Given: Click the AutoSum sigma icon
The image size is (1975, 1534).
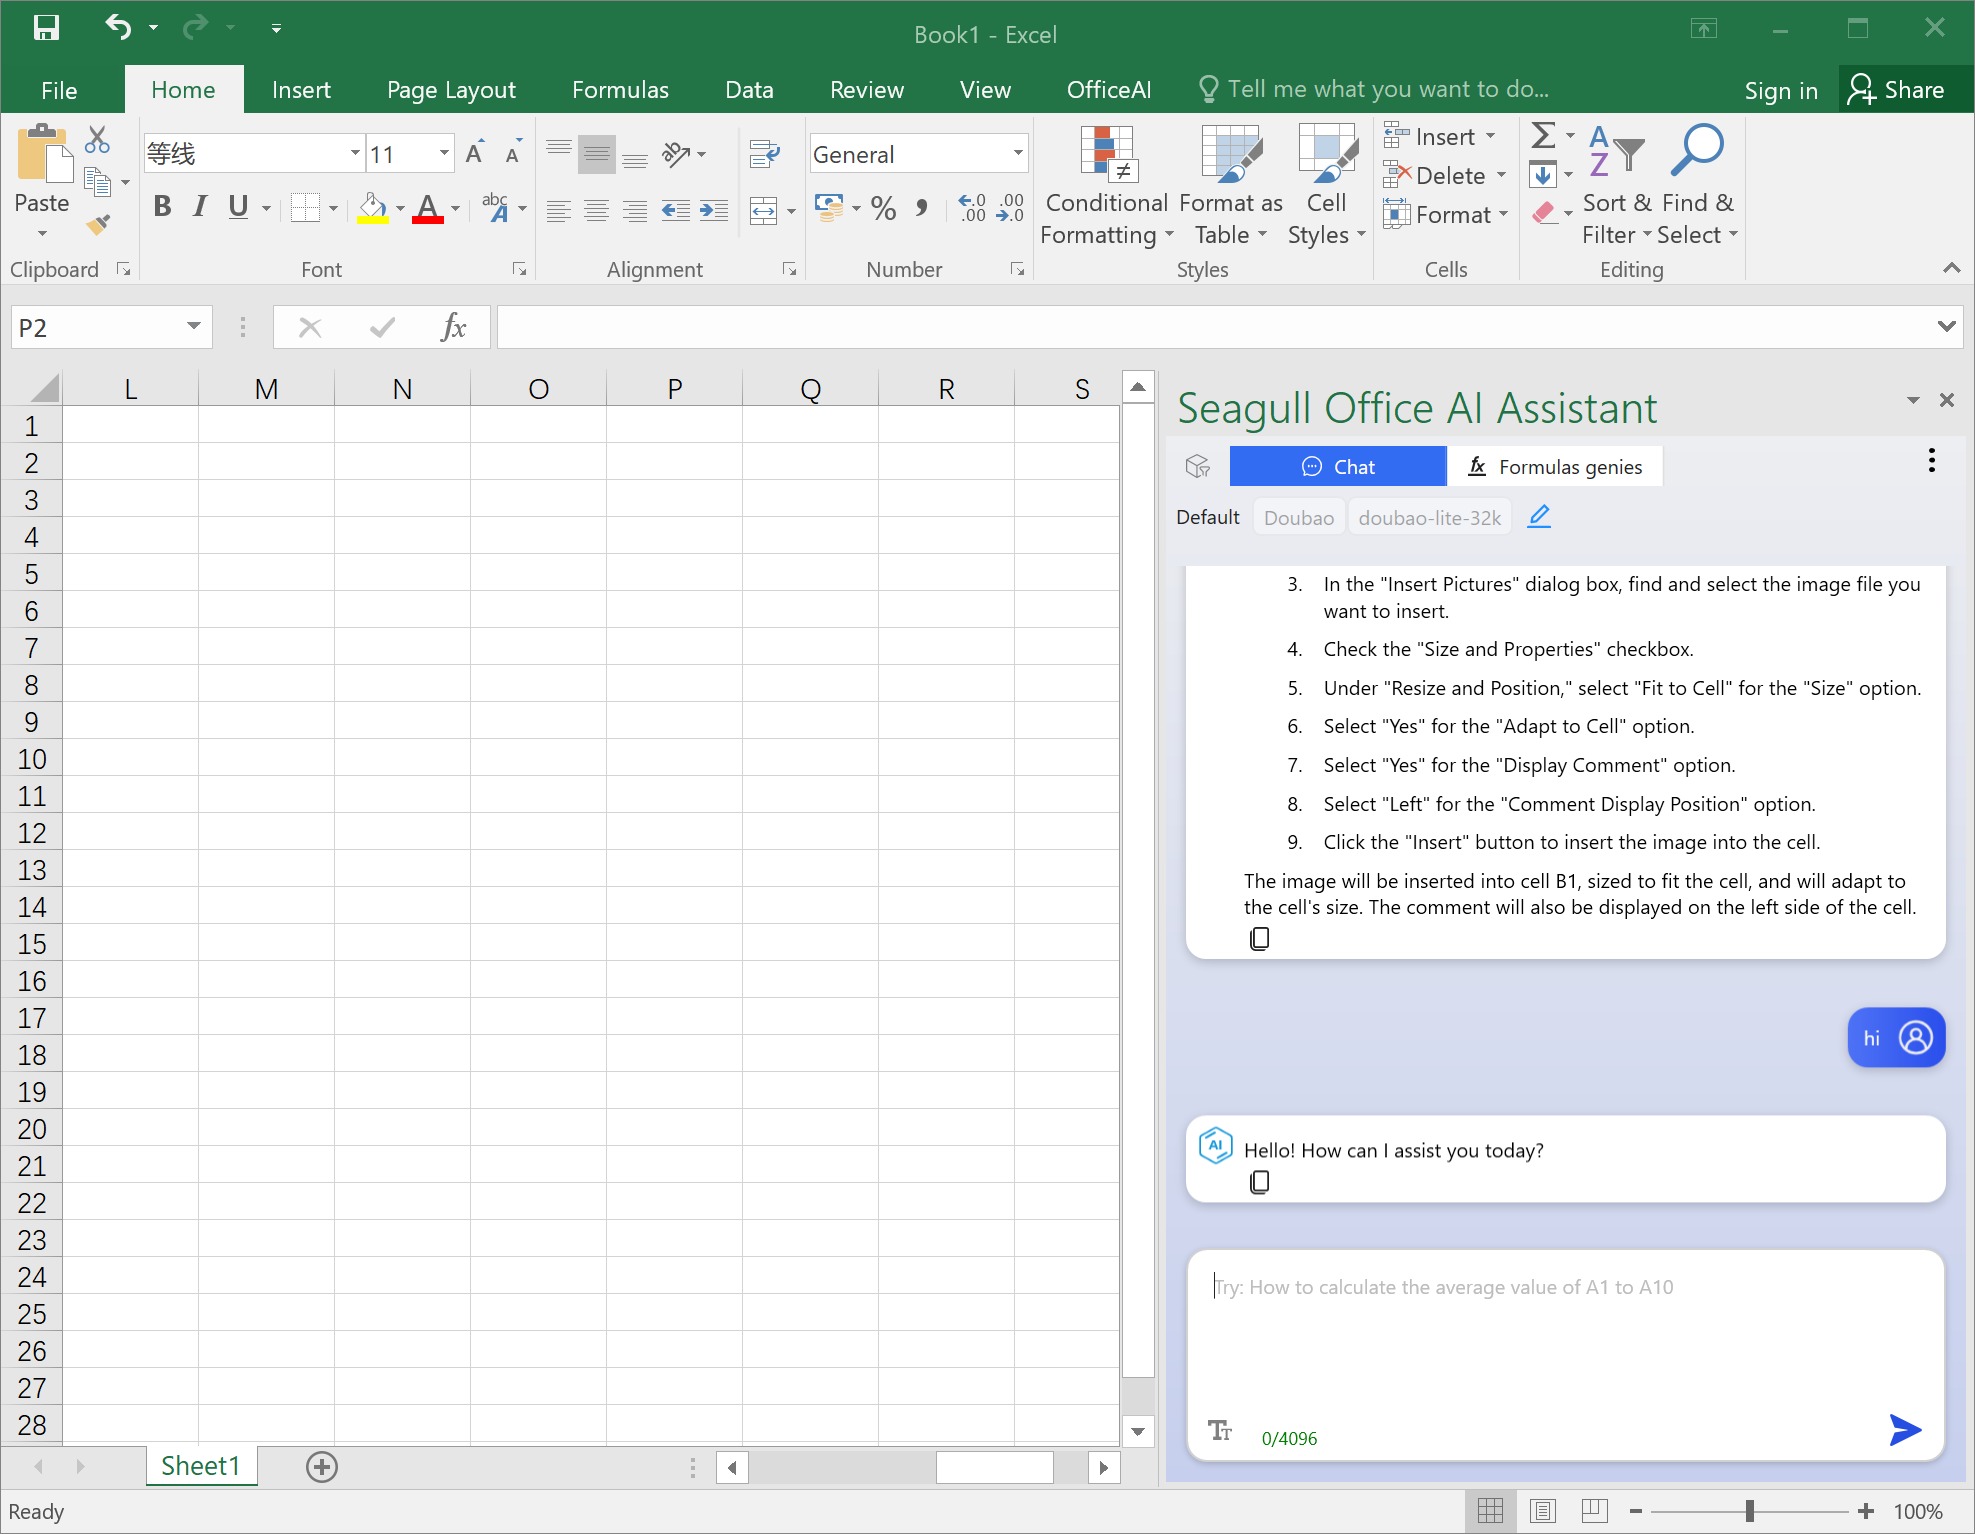Looking at the screenshot, I should (x=1543, y=135).
